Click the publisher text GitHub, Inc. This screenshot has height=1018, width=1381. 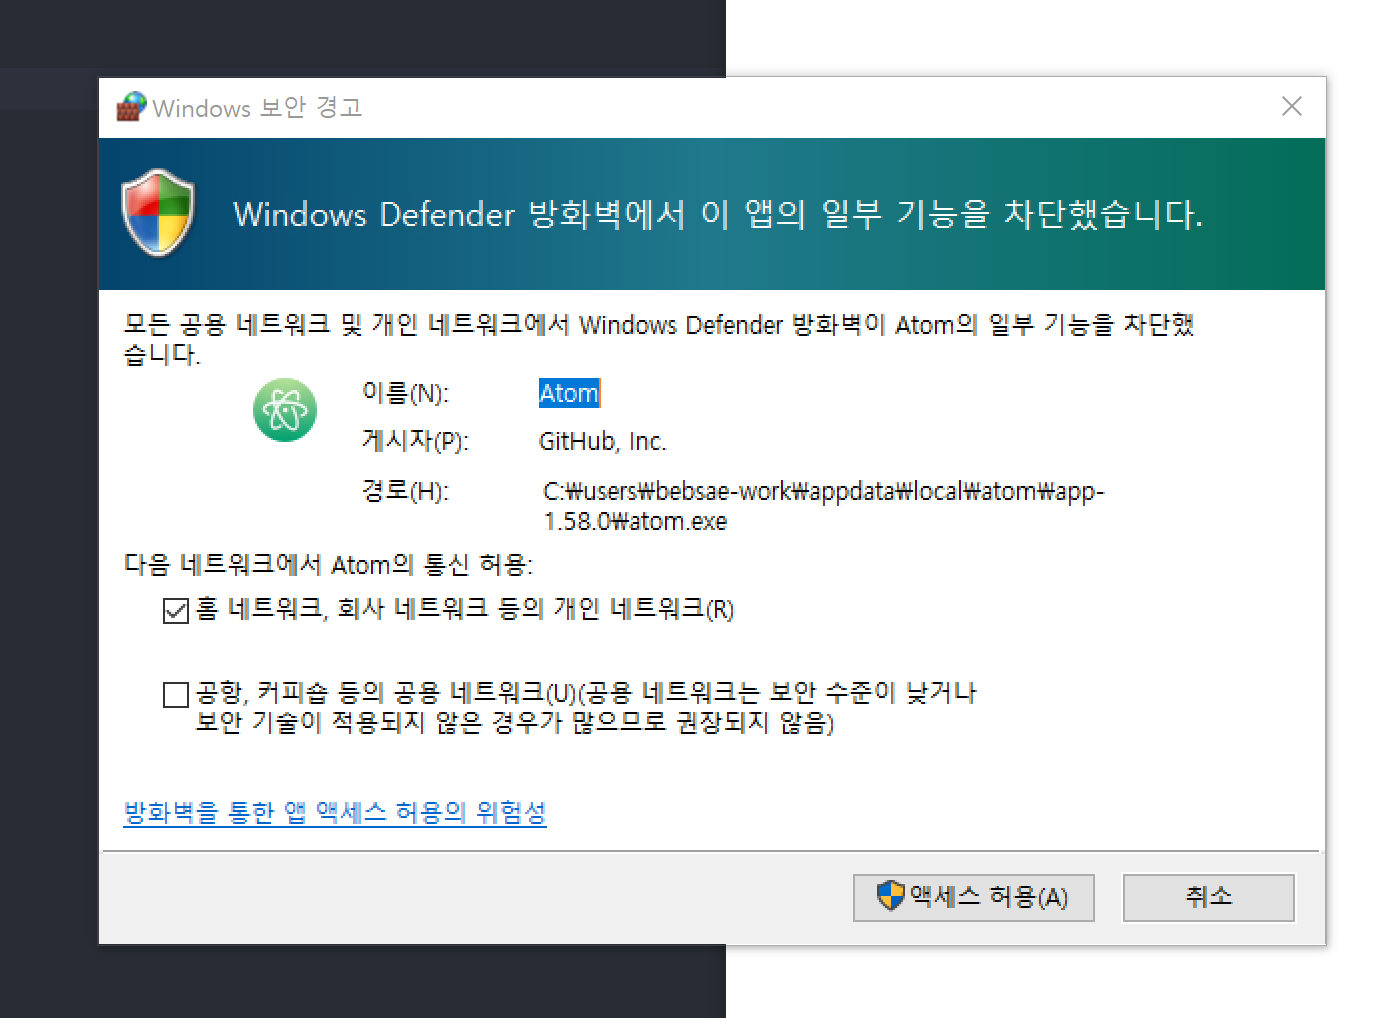pyautogui.click(x=602, y=441)
